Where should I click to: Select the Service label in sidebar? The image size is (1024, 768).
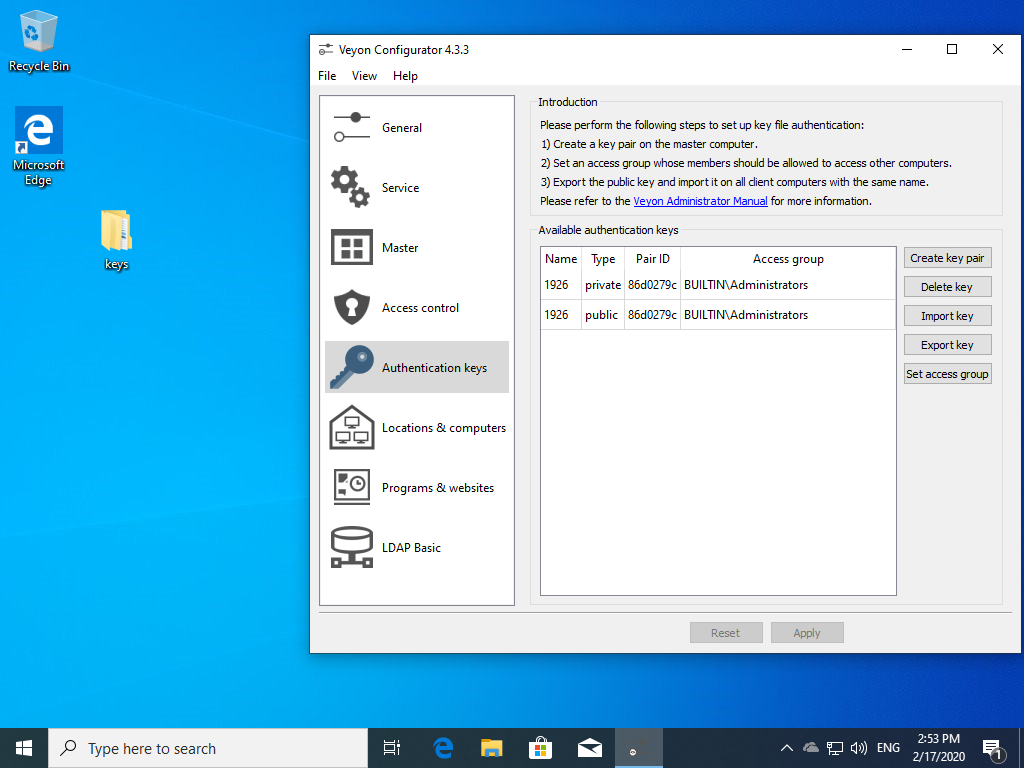coord(400,188)
